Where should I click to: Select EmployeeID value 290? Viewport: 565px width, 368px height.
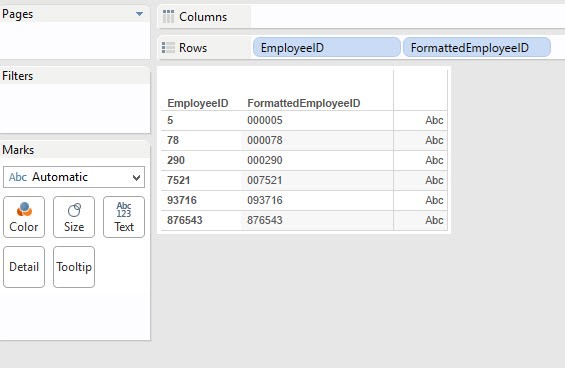176,160
